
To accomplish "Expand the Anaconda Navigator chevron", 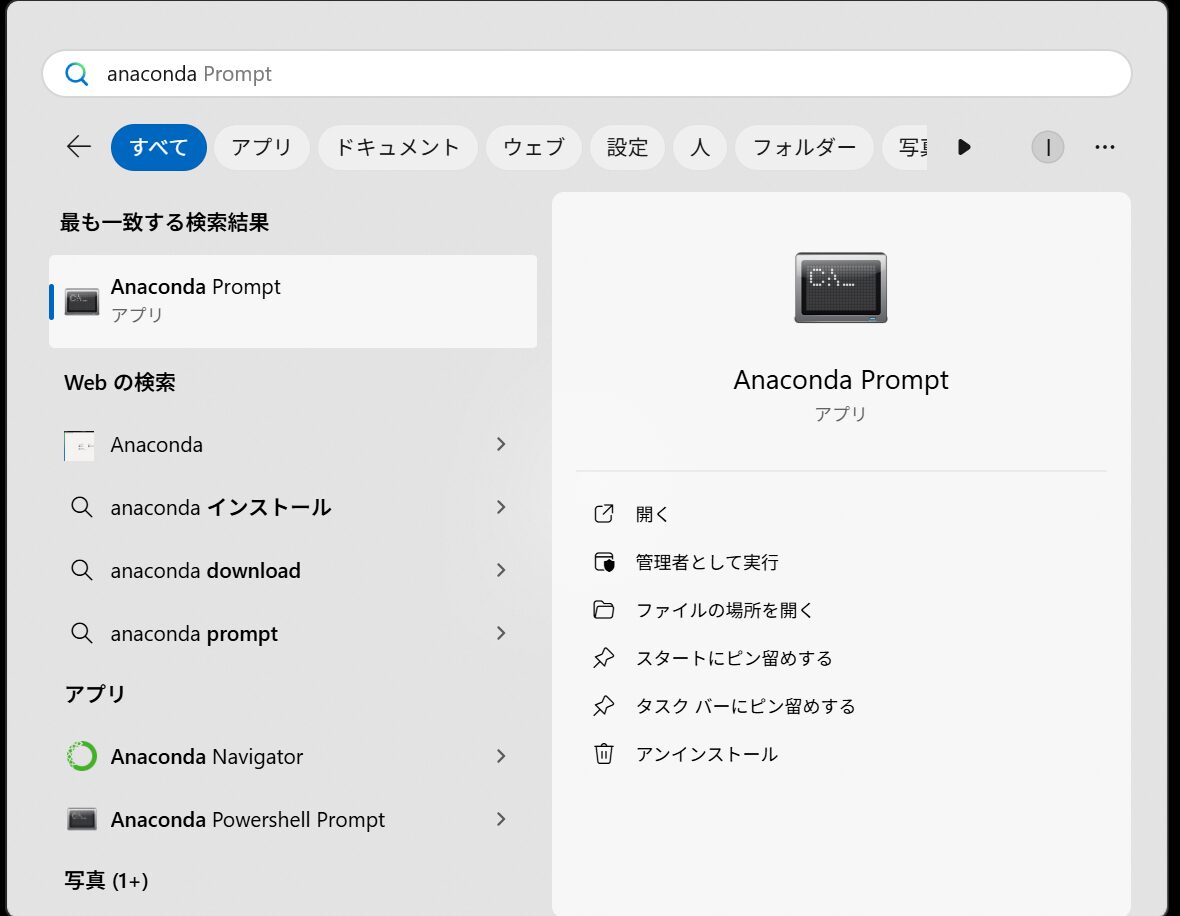I will (500, 756).
